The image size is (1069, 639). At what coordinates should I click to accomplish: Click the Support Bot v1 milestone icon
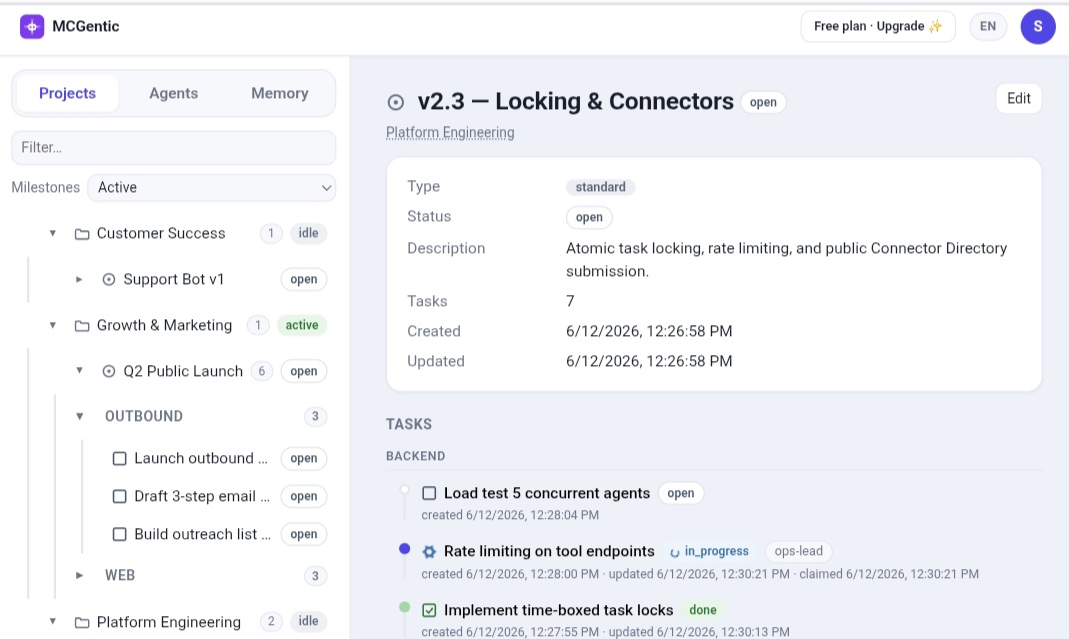click(x=108, y=279)
